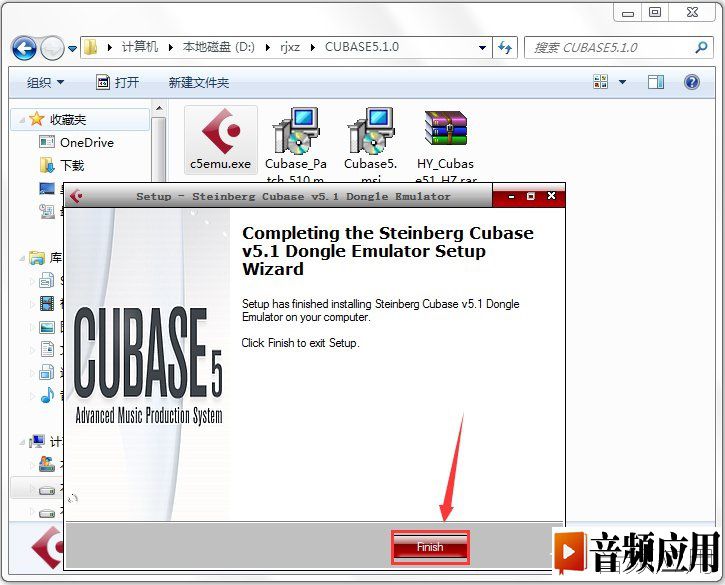Click the recent places icon under favorites
The image size is (725, 585).
click(47, 211)
